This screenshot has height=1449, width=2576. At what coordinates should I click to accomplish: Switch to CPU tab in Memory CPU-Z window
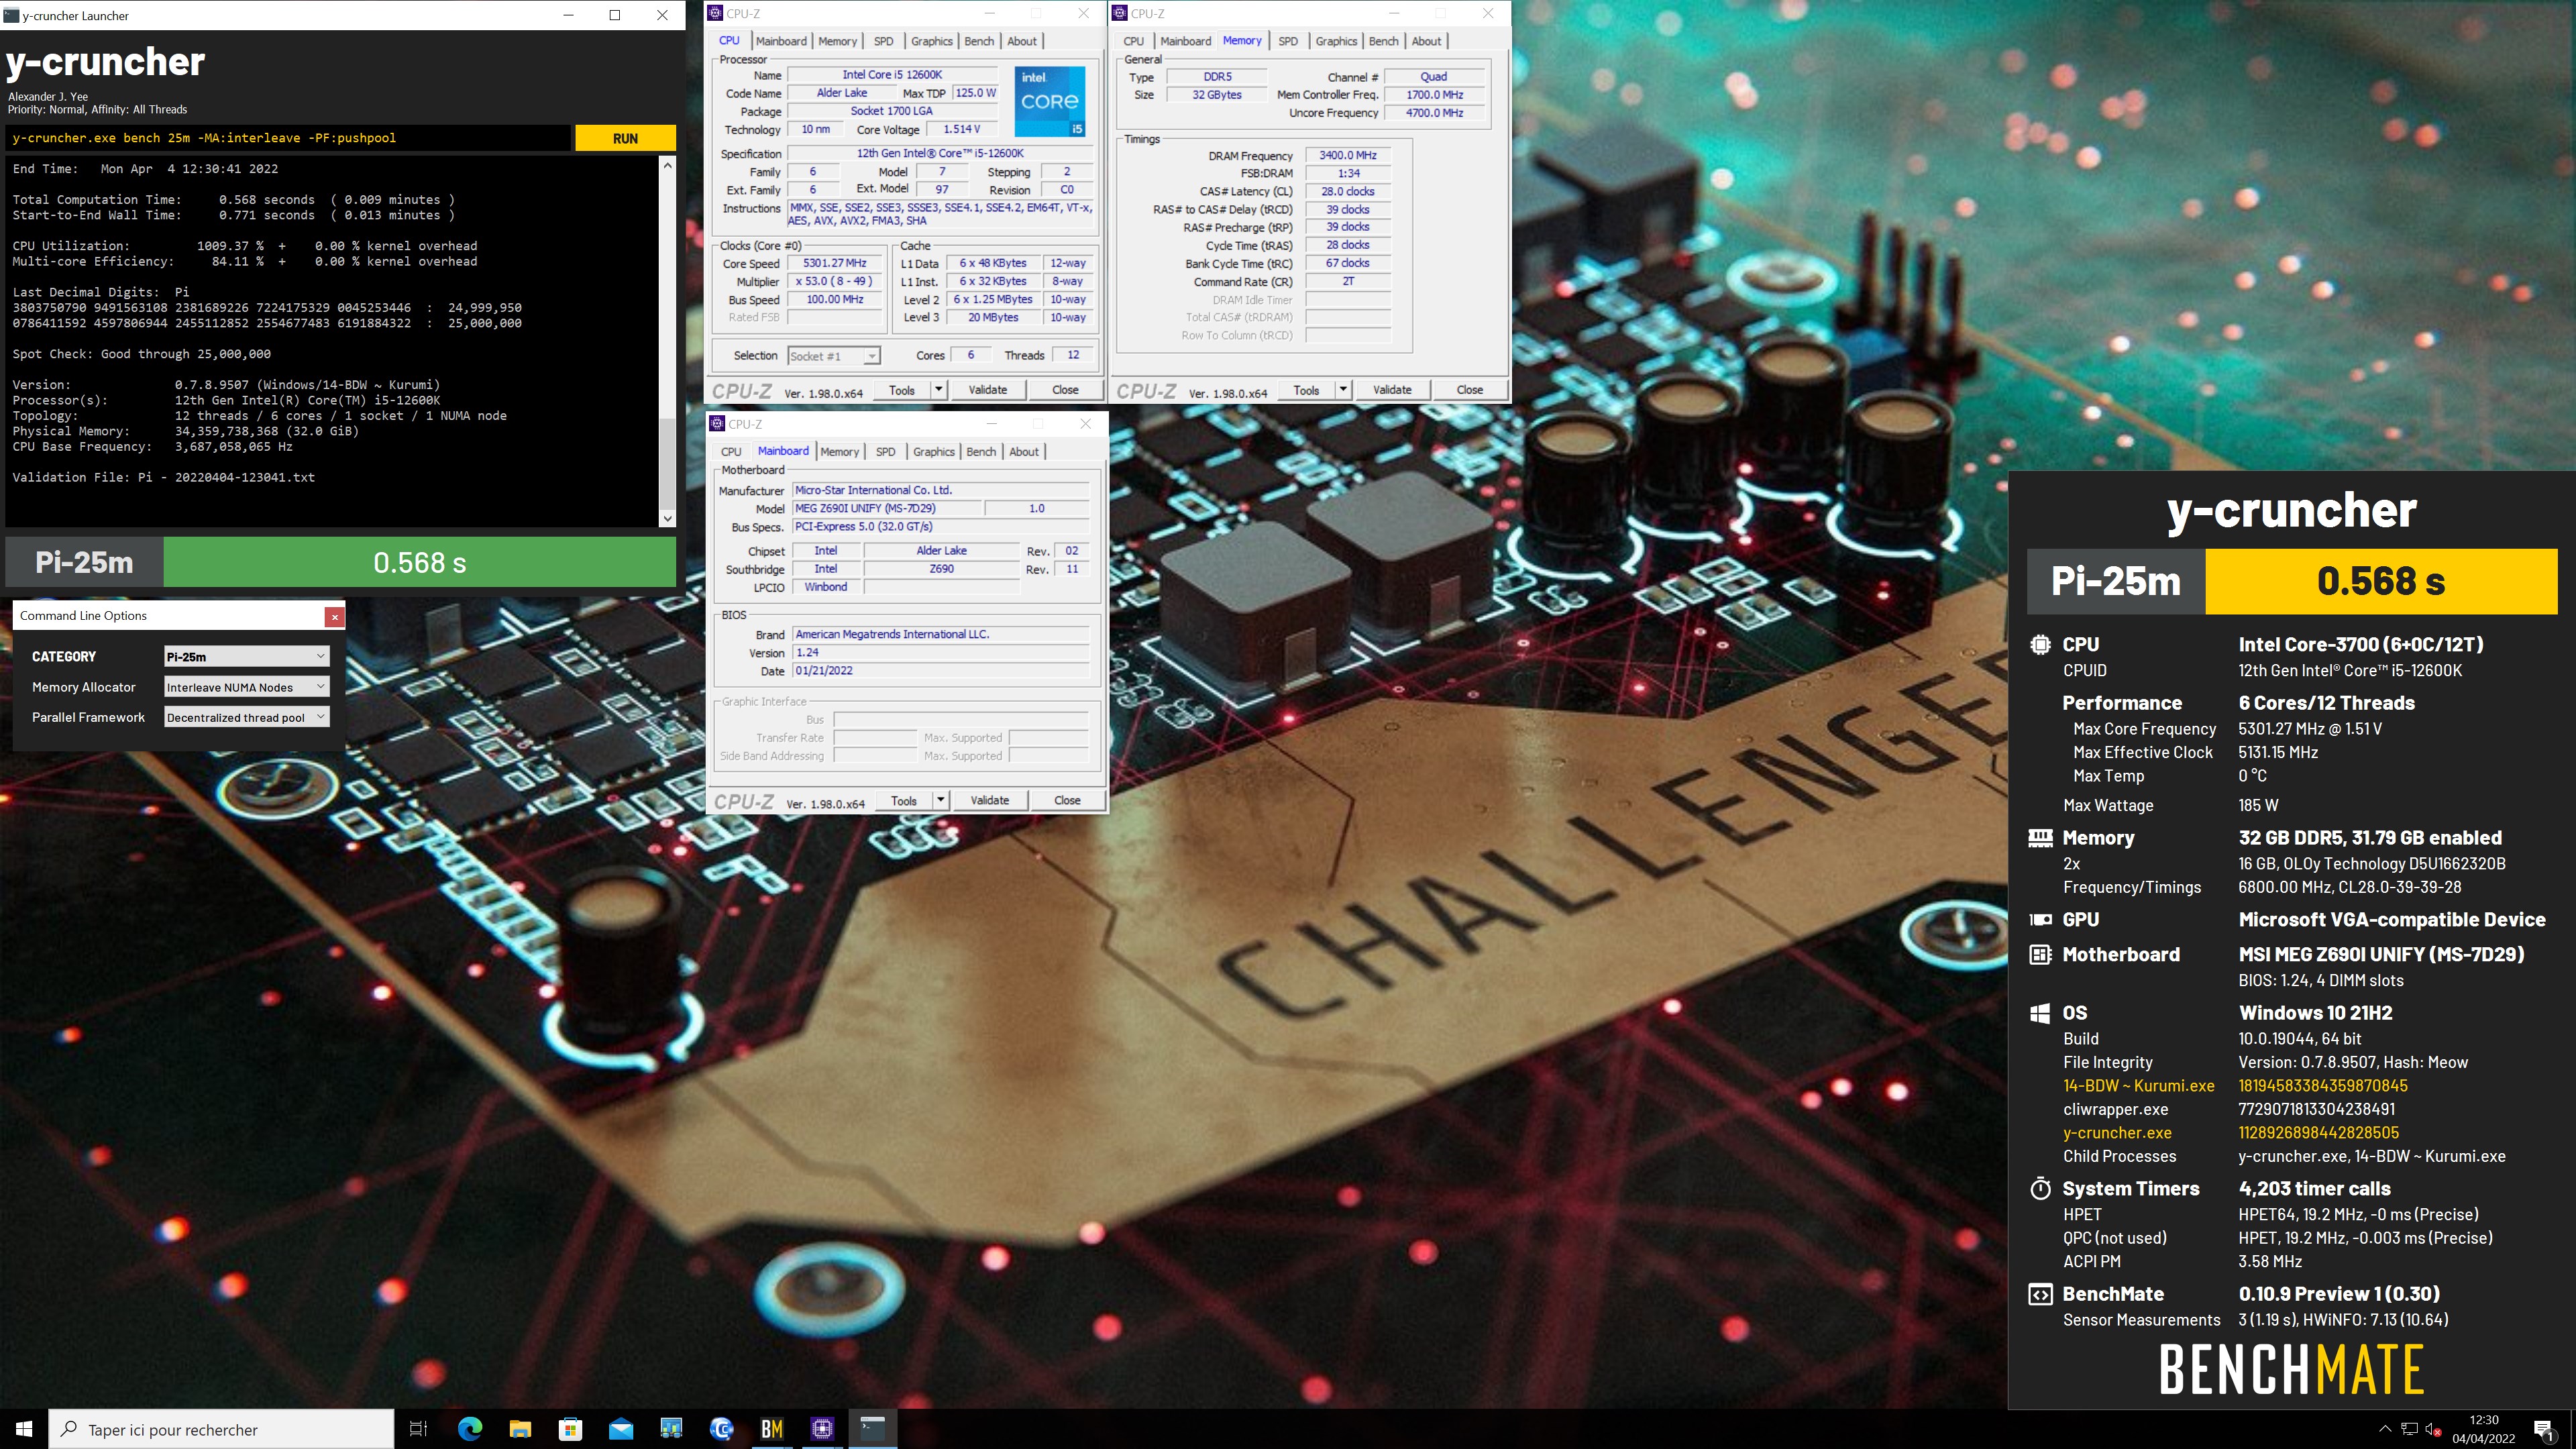1134,41
